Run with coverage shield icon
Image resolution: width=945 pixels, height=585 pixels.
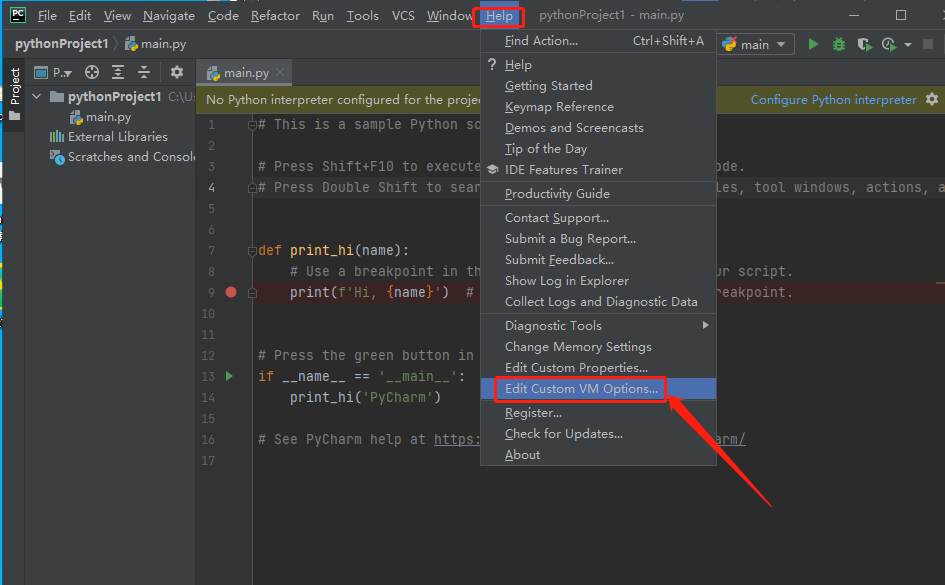pyautogui.click(x=864, y=44)
